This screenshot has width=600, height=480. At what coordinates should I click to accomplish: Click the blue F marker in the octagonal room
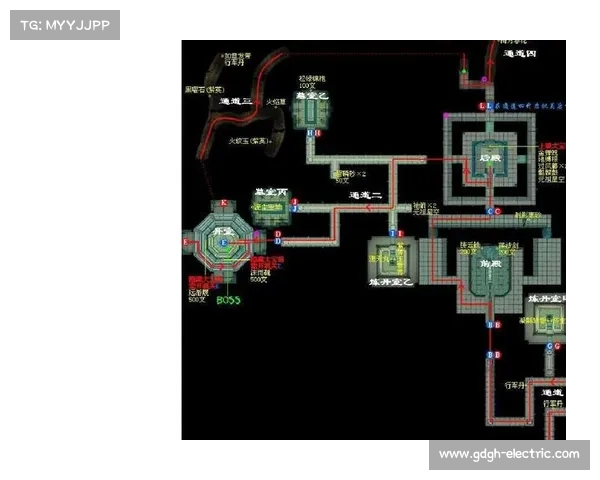[x=224, y=242]
